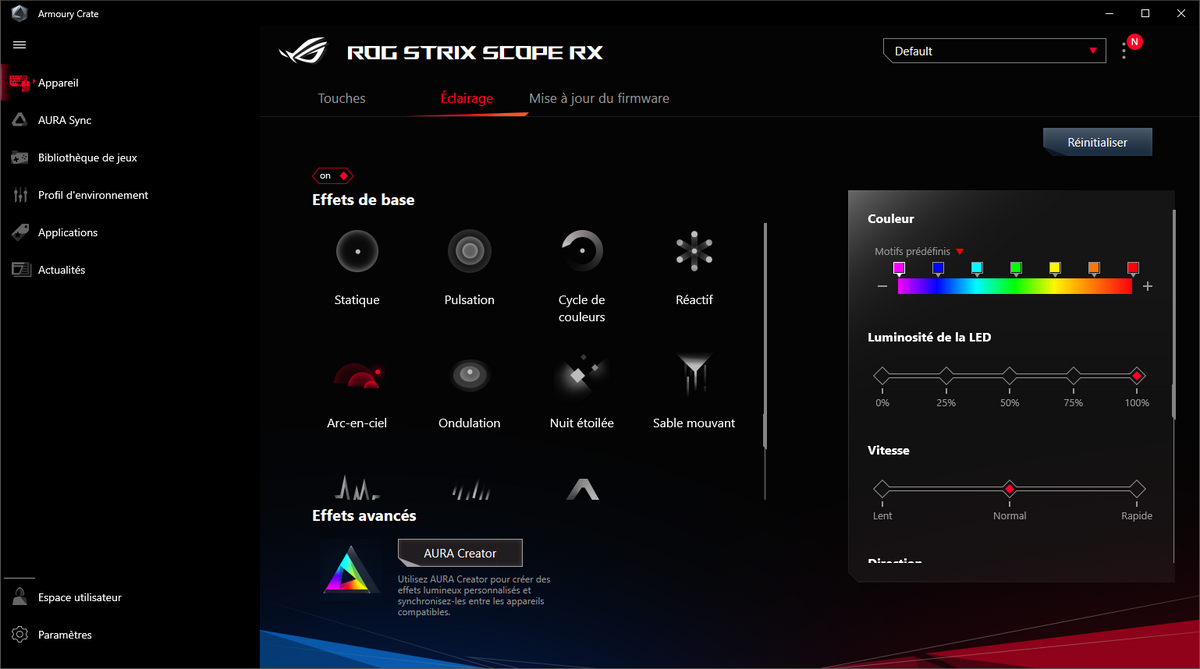Select the red color stop swatch
This screenshot has width=1200, height=669.
[x=1133, y=268]
